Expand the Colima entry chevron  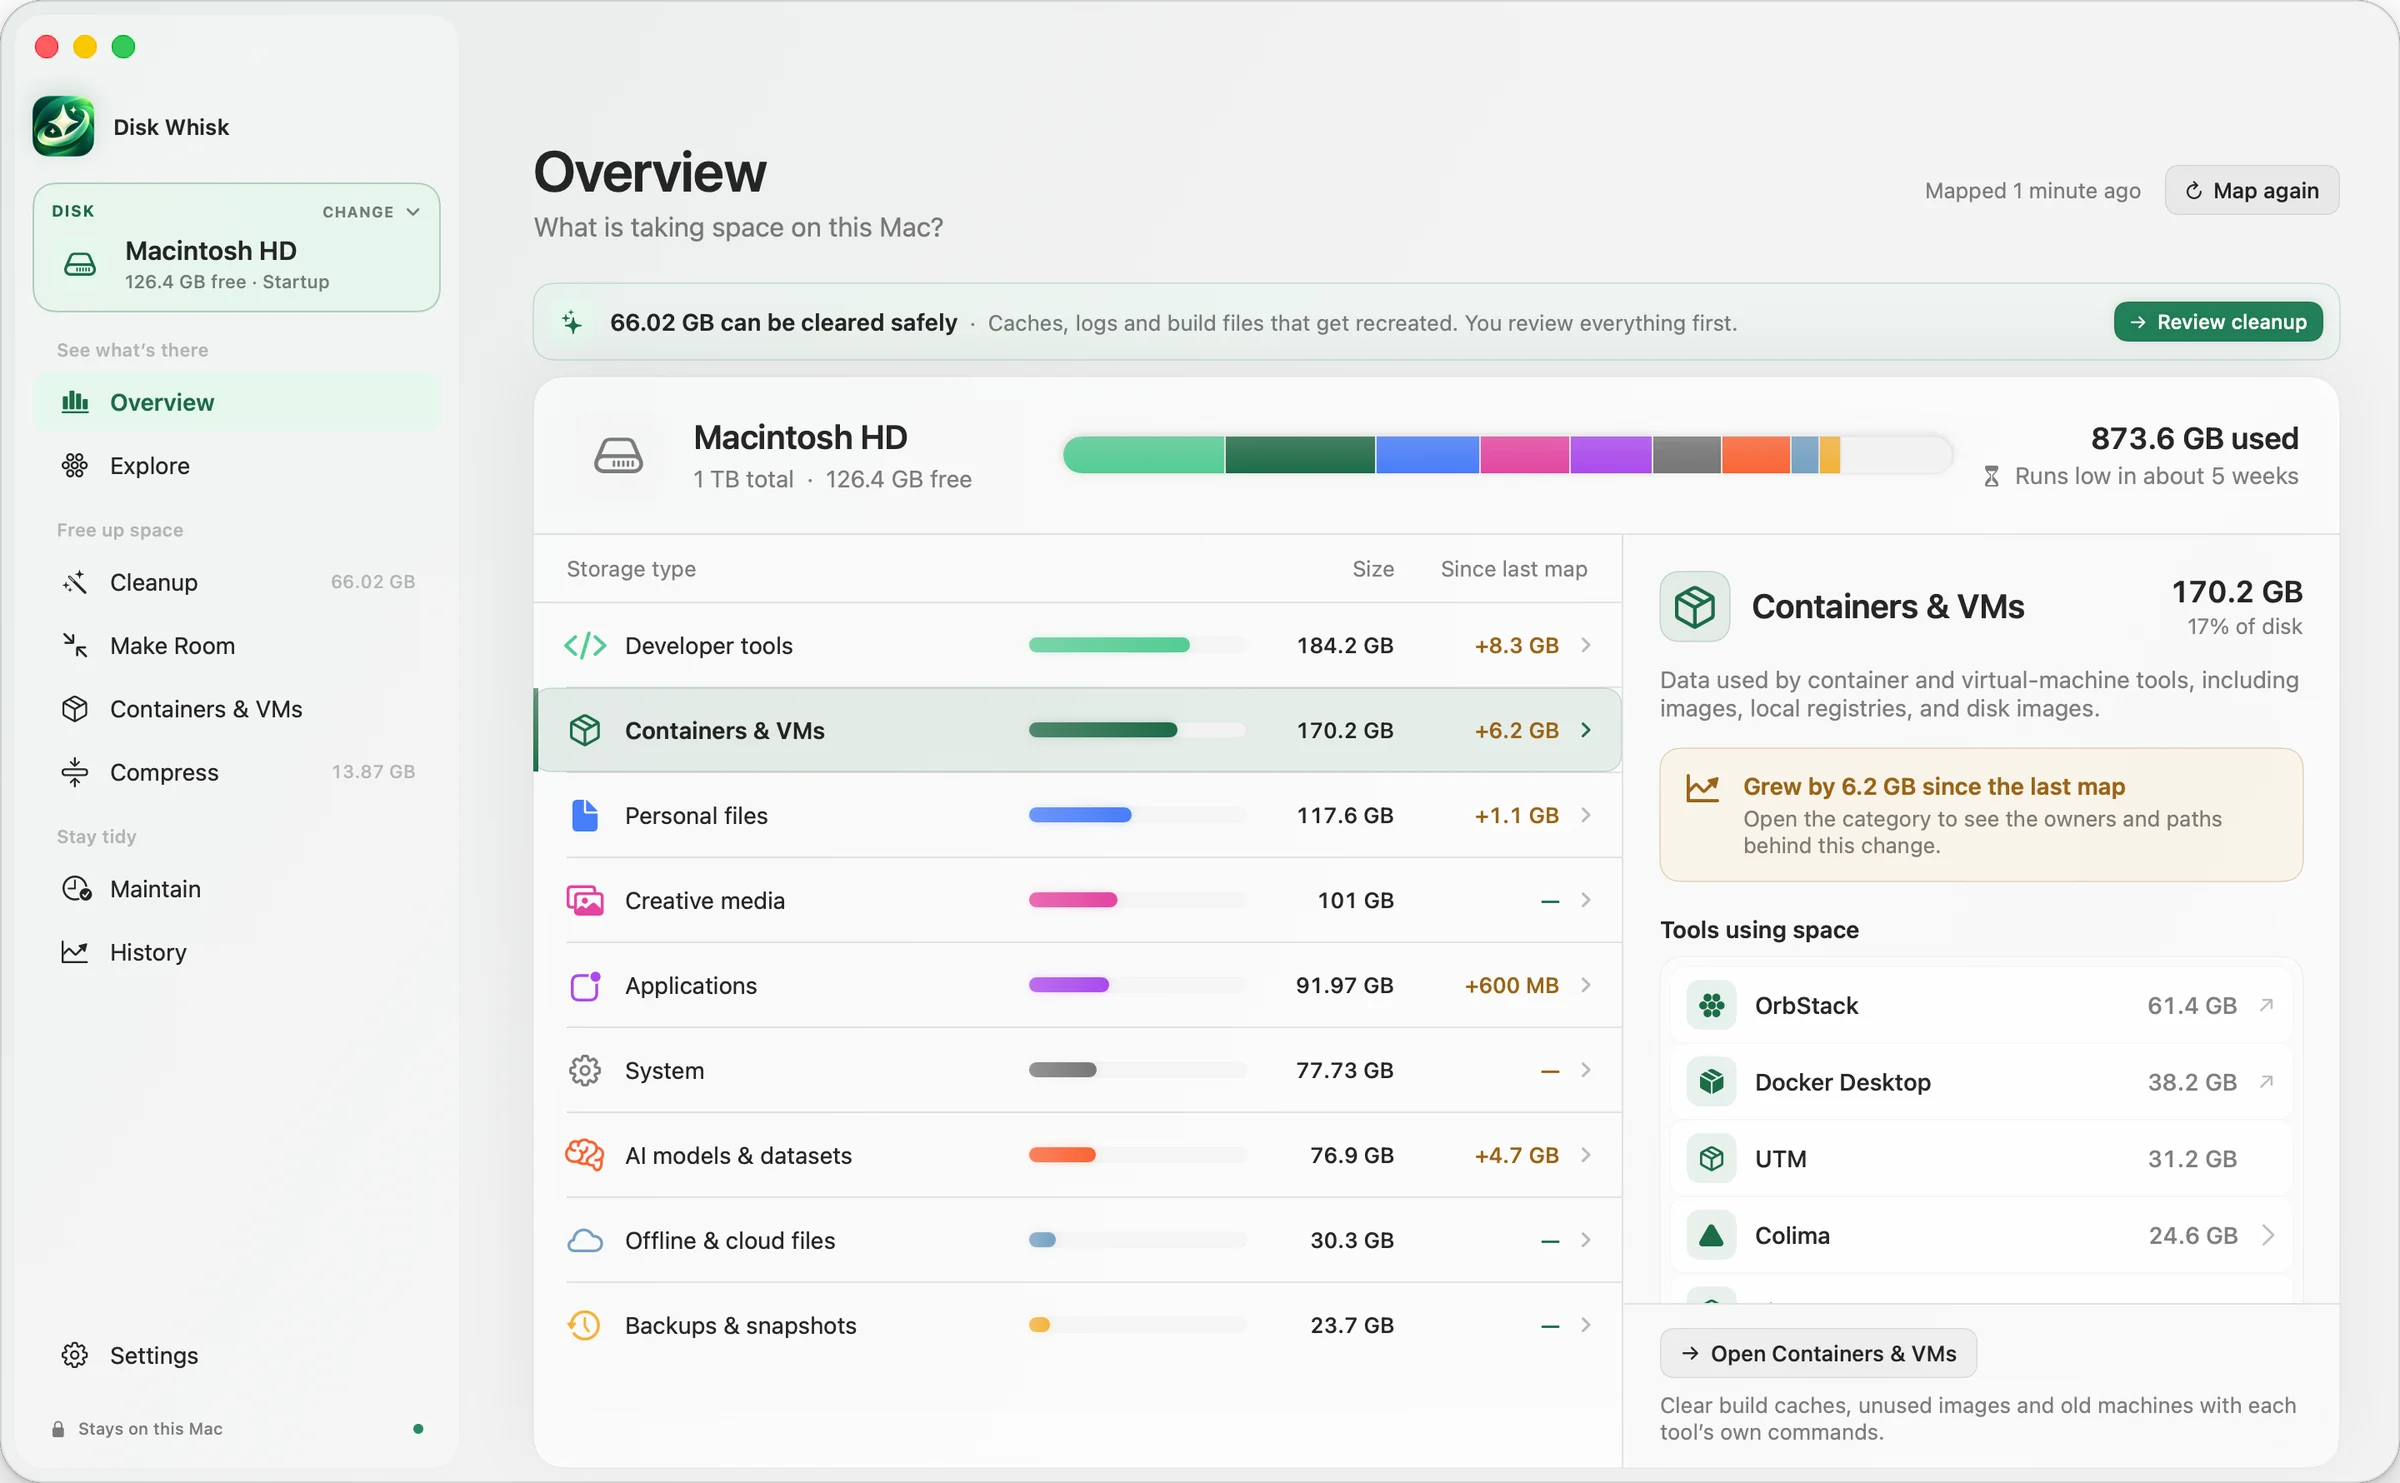pos(2268,1235)
